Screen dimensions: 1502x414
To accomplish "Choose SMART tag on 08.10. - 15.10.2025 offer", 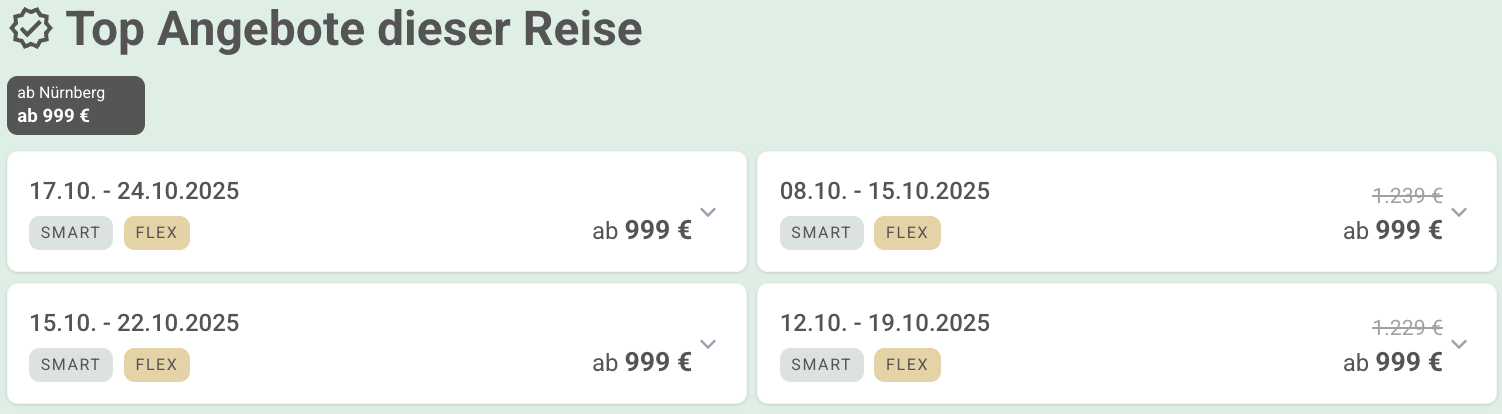I will pyautogui.click(x=821, y=233).
